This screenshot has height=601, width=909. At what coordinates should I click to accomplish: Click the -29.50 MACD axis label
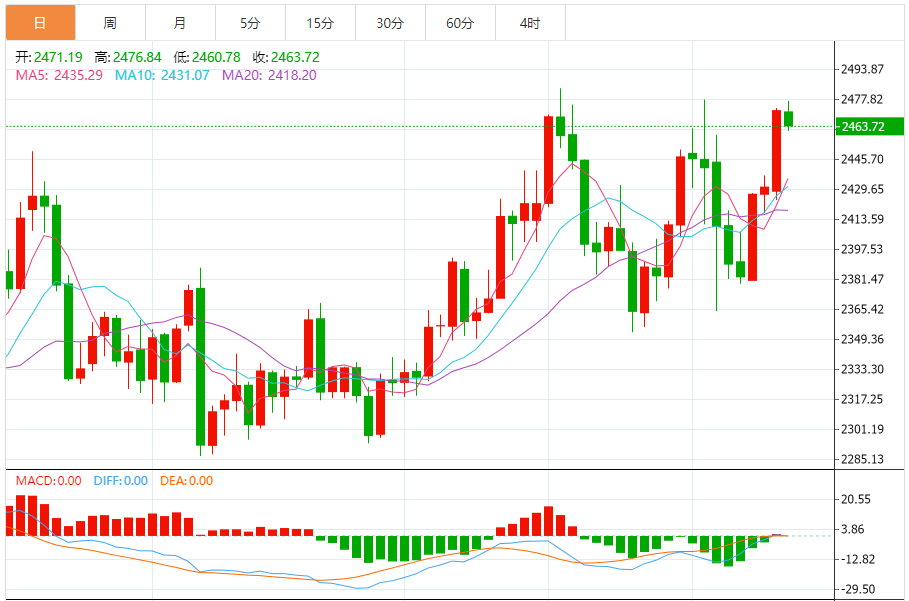point(858,589)
